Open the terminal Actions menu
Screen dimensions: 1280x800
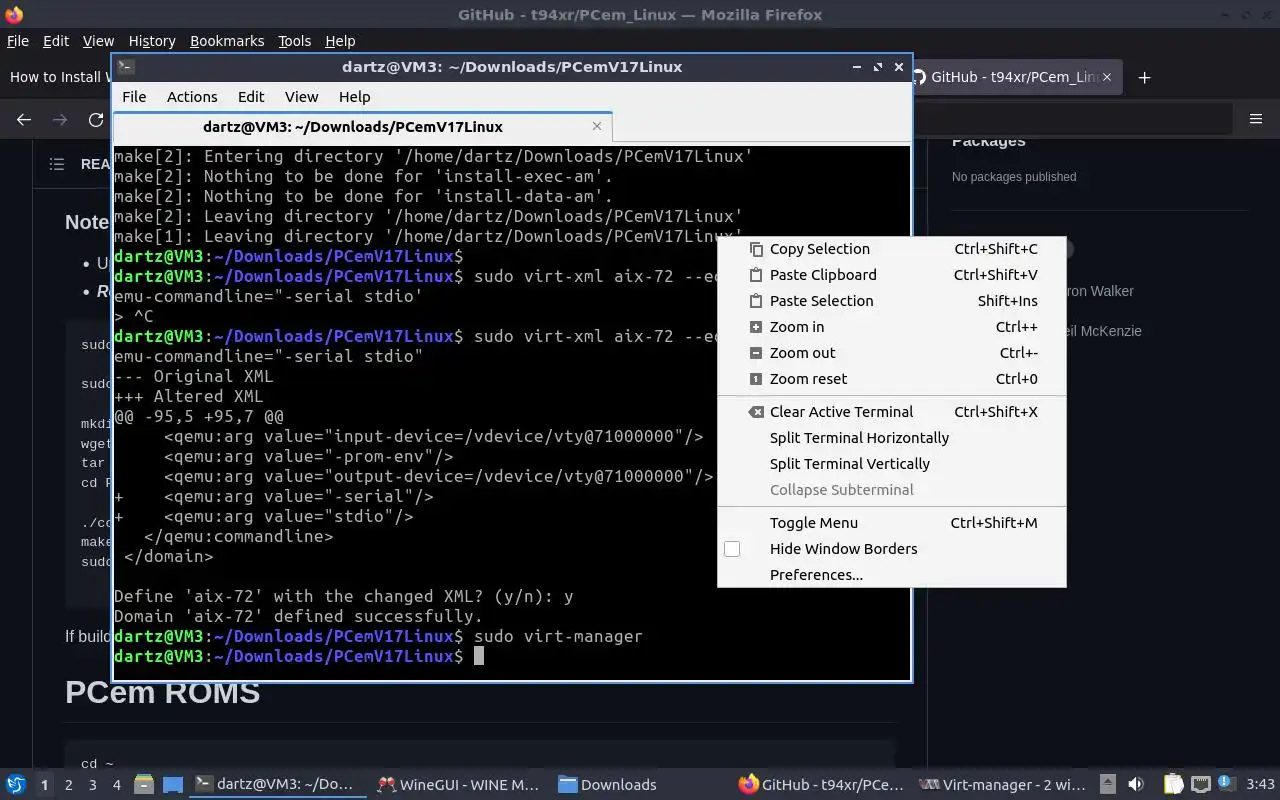point(192,97)
